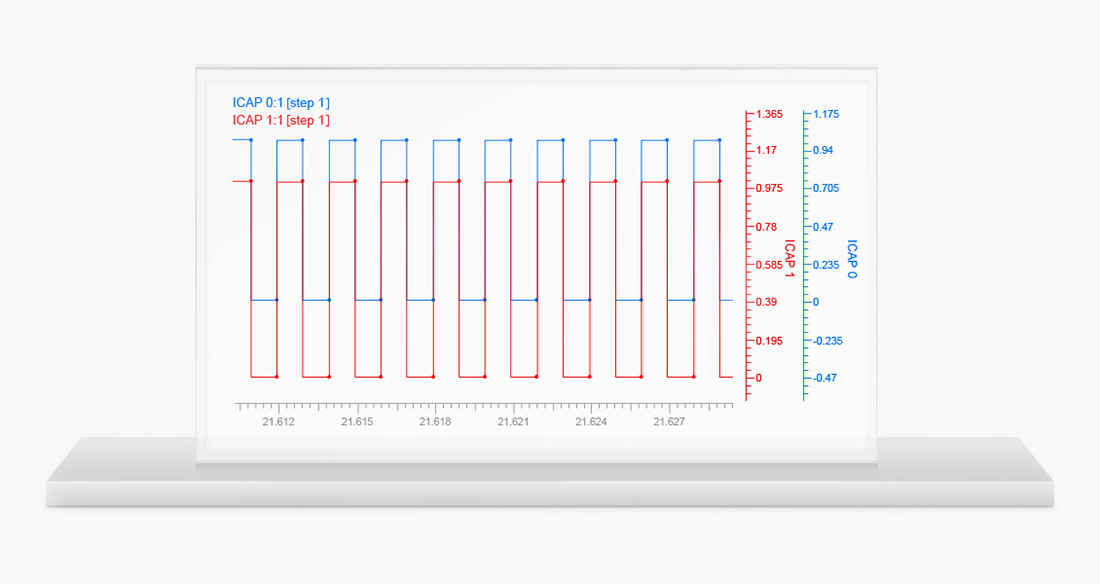
Task: Click the 21.624 time axis label
Action: coord(591,423)
